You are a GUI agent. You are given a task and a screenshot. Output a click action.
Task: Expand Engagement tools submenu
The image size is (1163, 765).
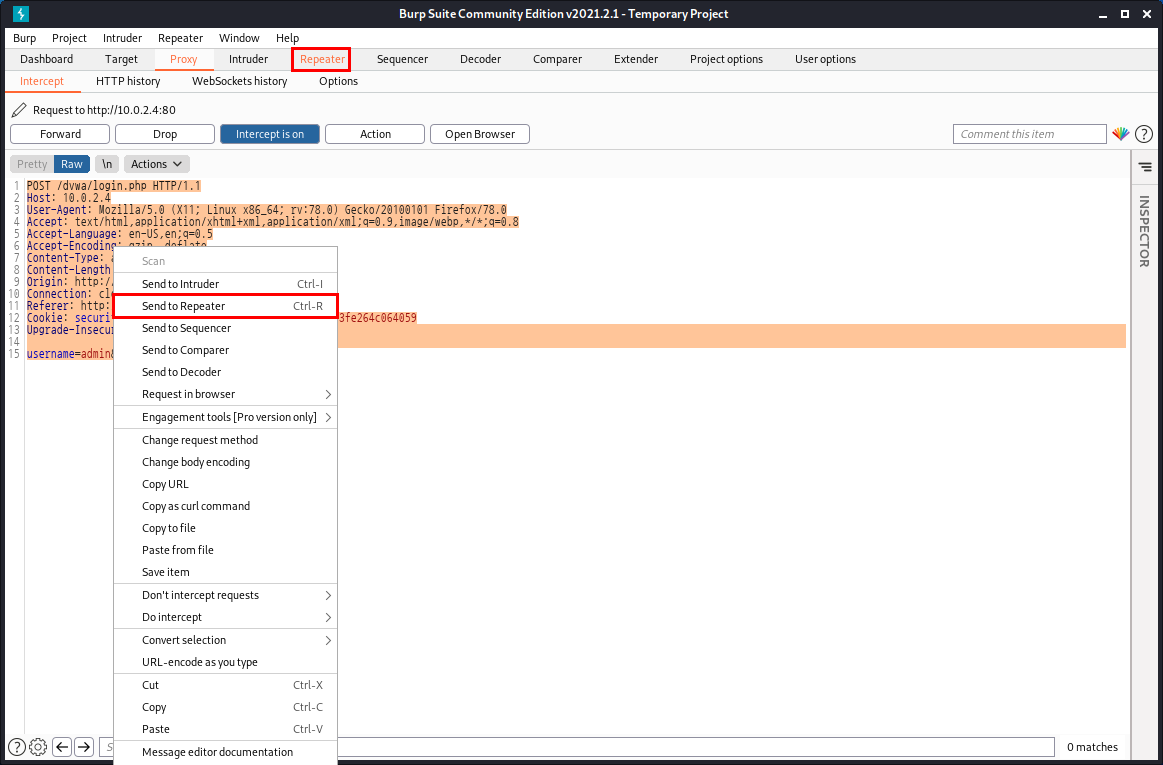(x=225, y=417)
